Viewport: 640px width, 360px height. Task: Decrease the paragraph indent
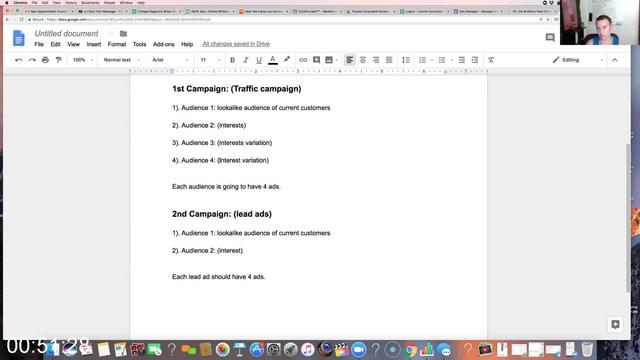click(462, 60)
